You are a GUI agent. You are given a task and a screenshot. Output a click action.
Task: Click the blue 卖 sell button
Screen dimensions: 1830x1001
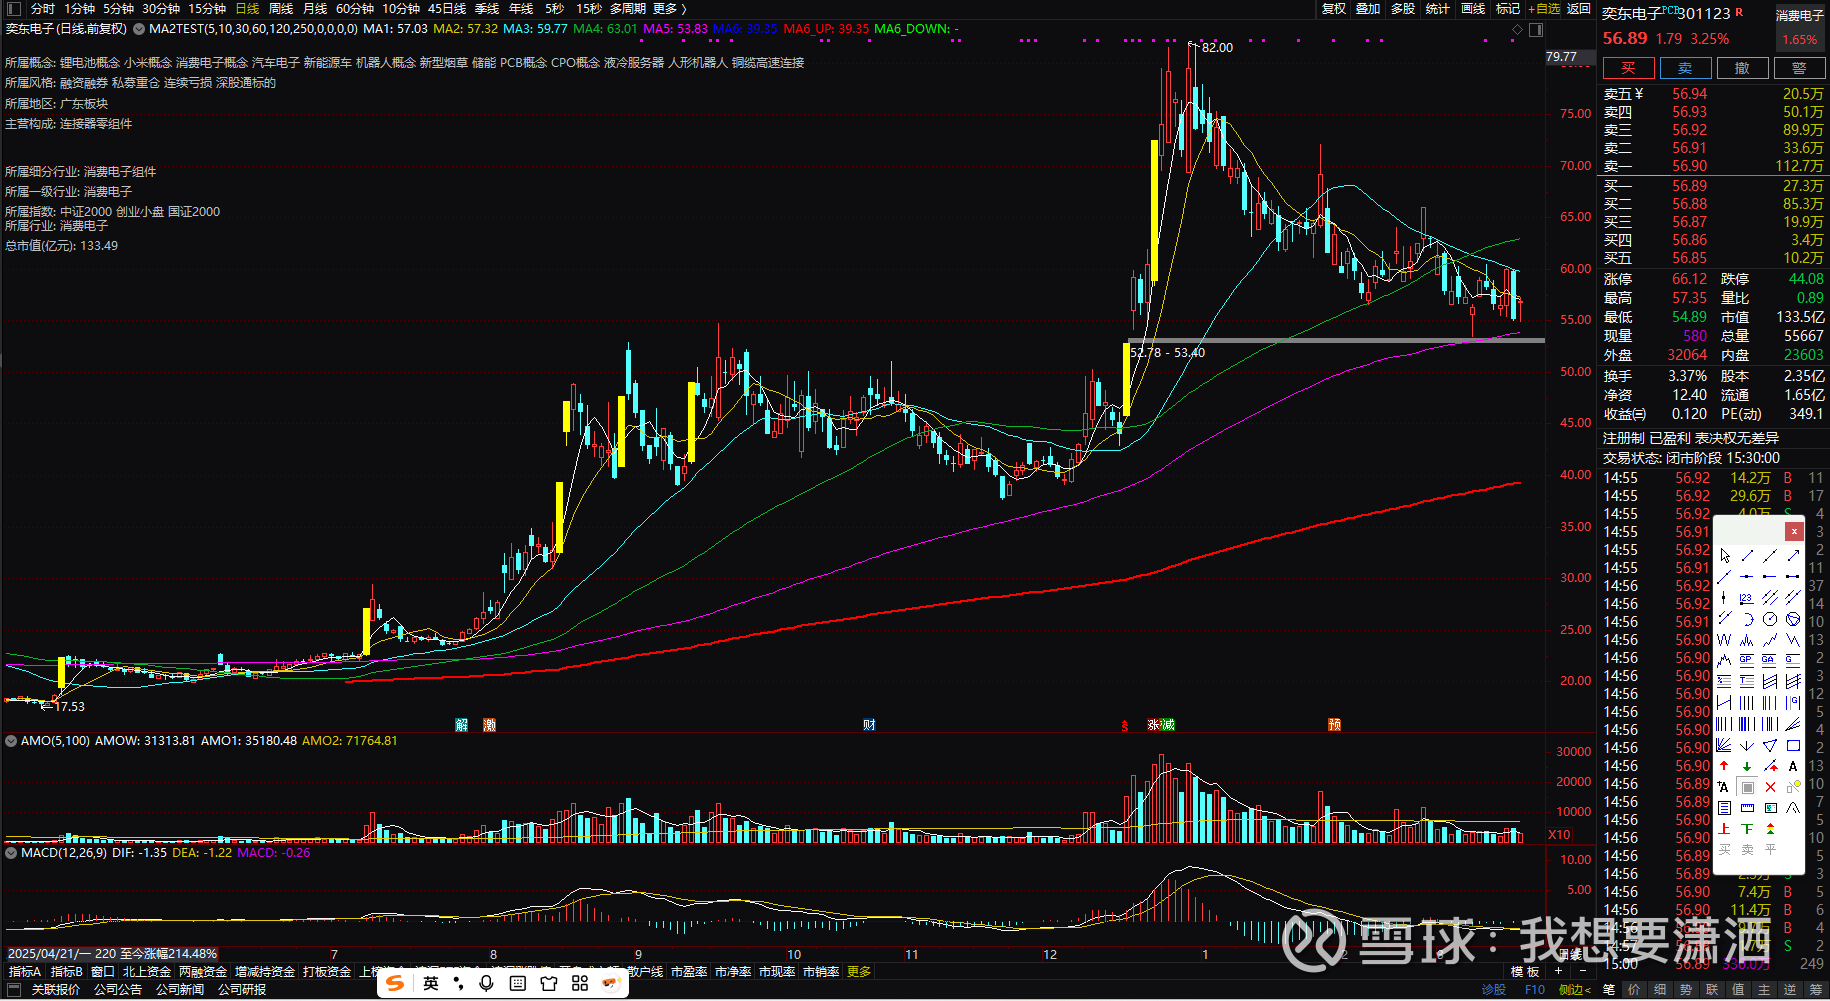click(x=1685, y=68)
